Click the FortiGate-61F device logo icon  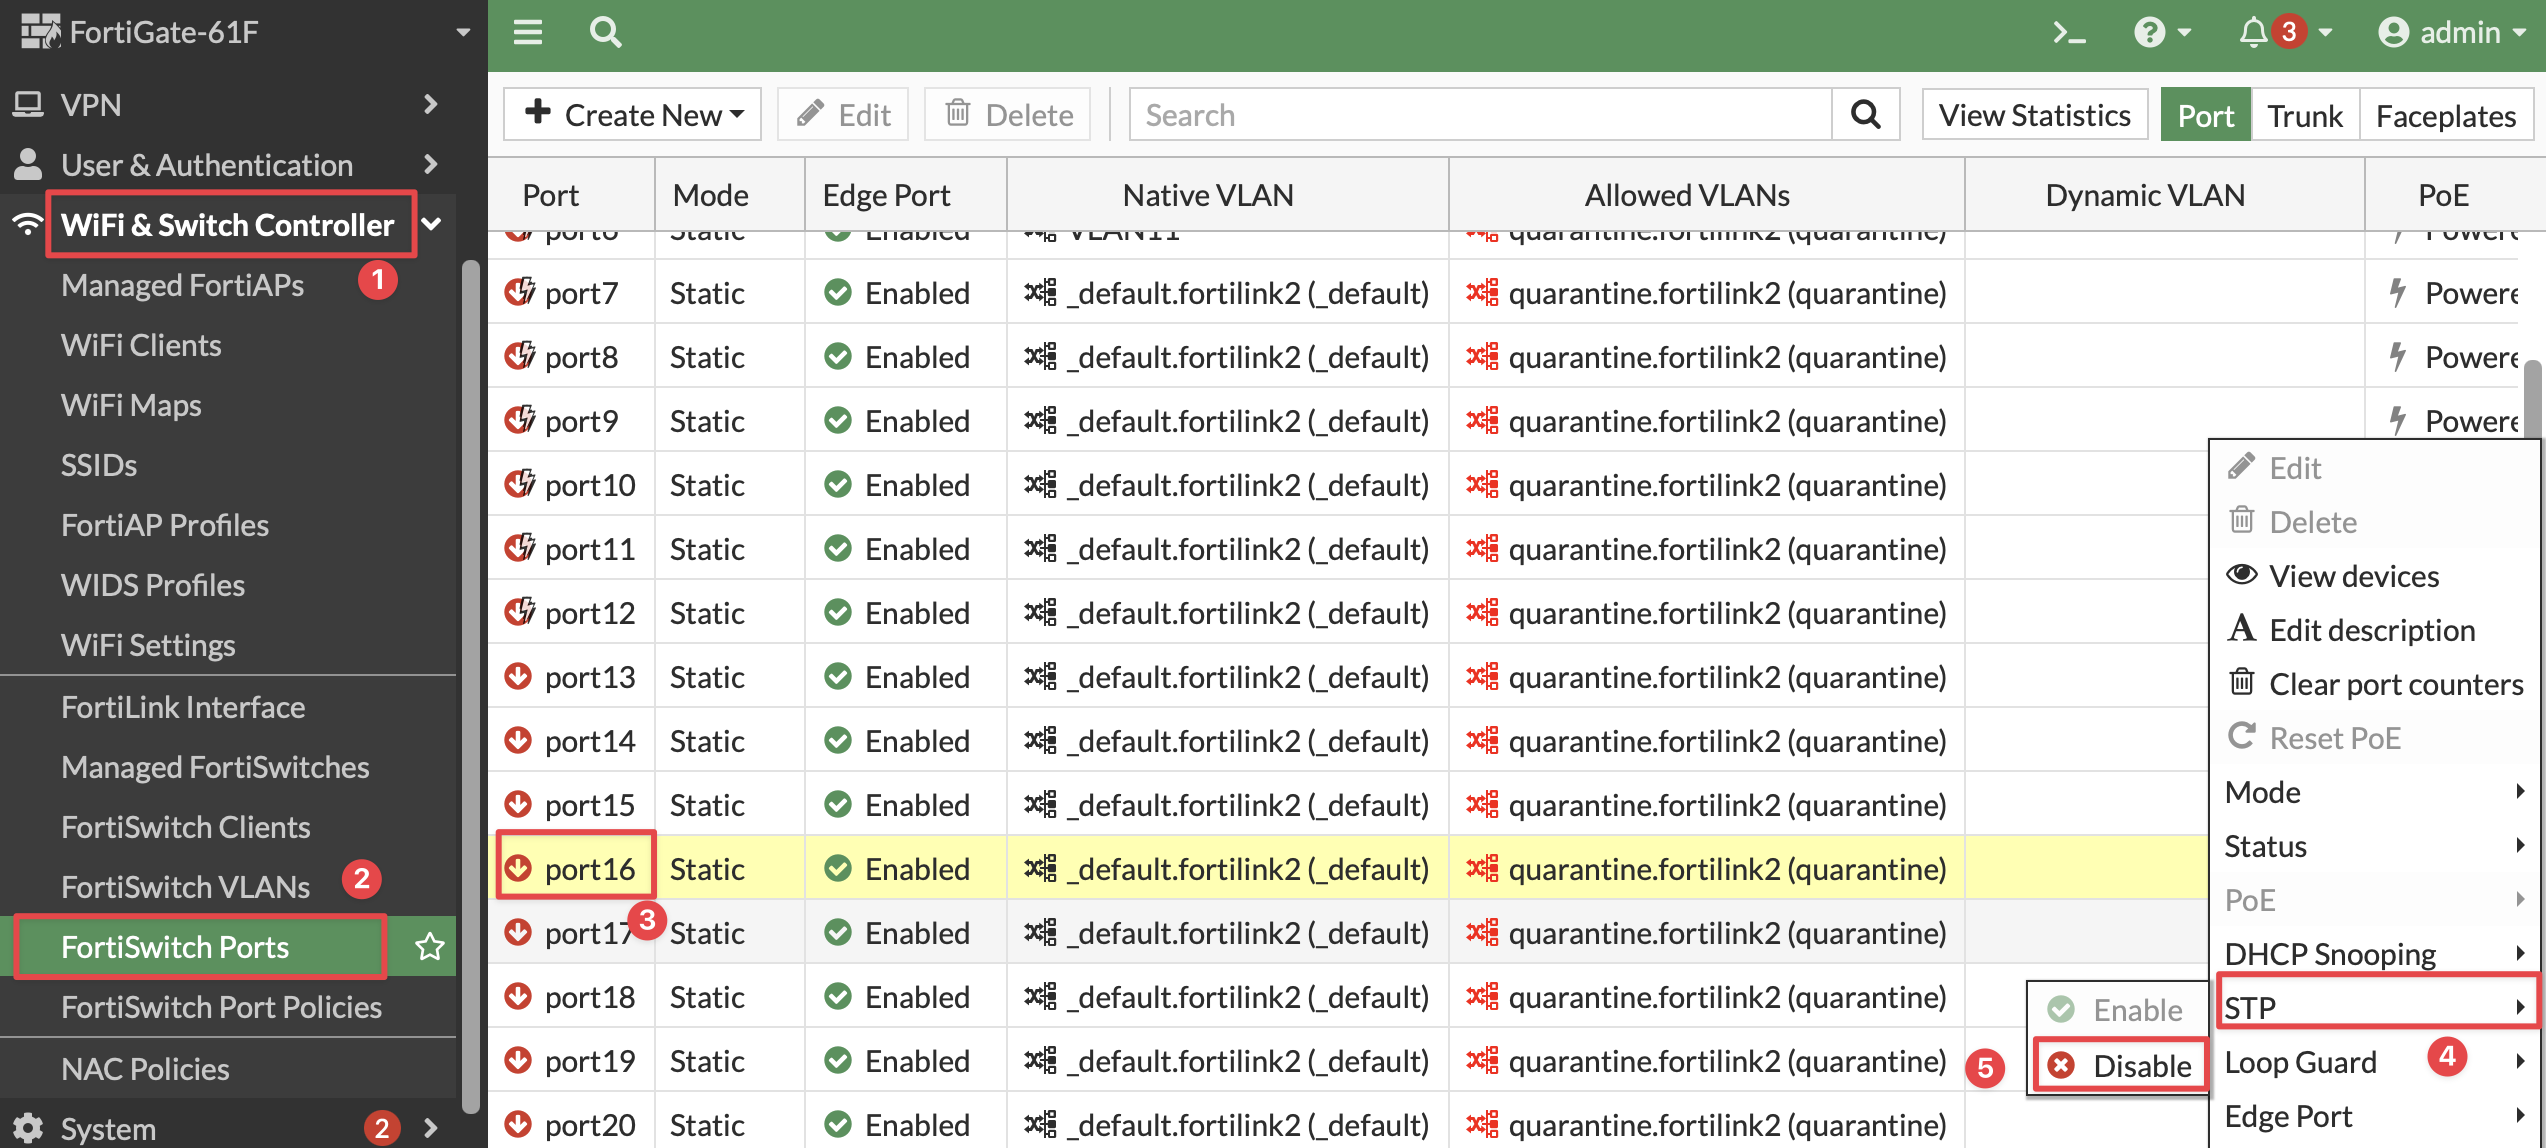point(40,32)
